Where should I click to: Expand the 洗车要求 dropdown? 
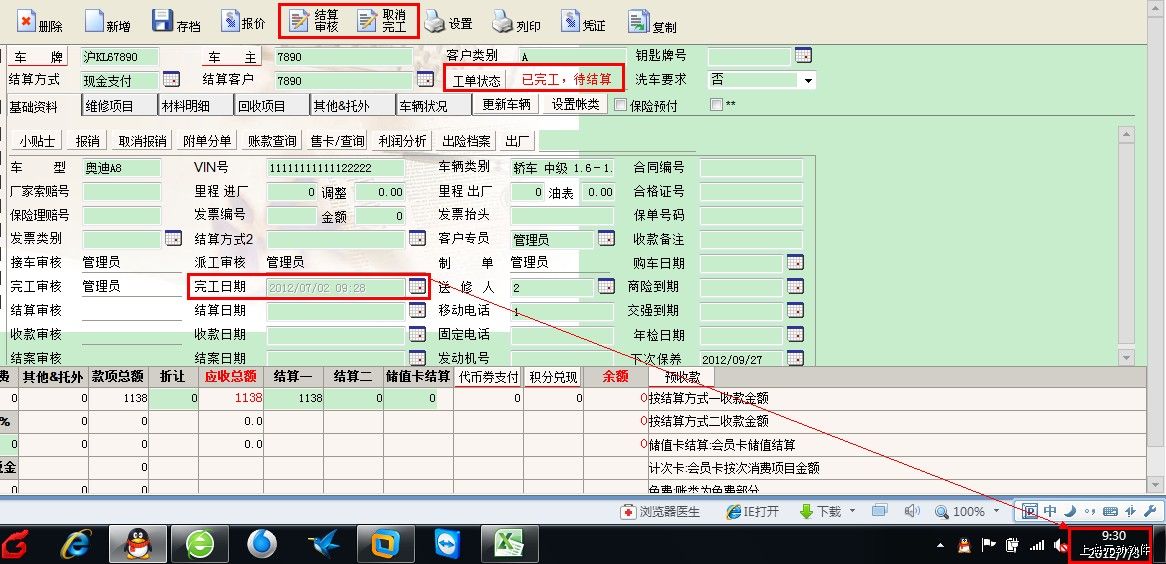pos(807,80)
